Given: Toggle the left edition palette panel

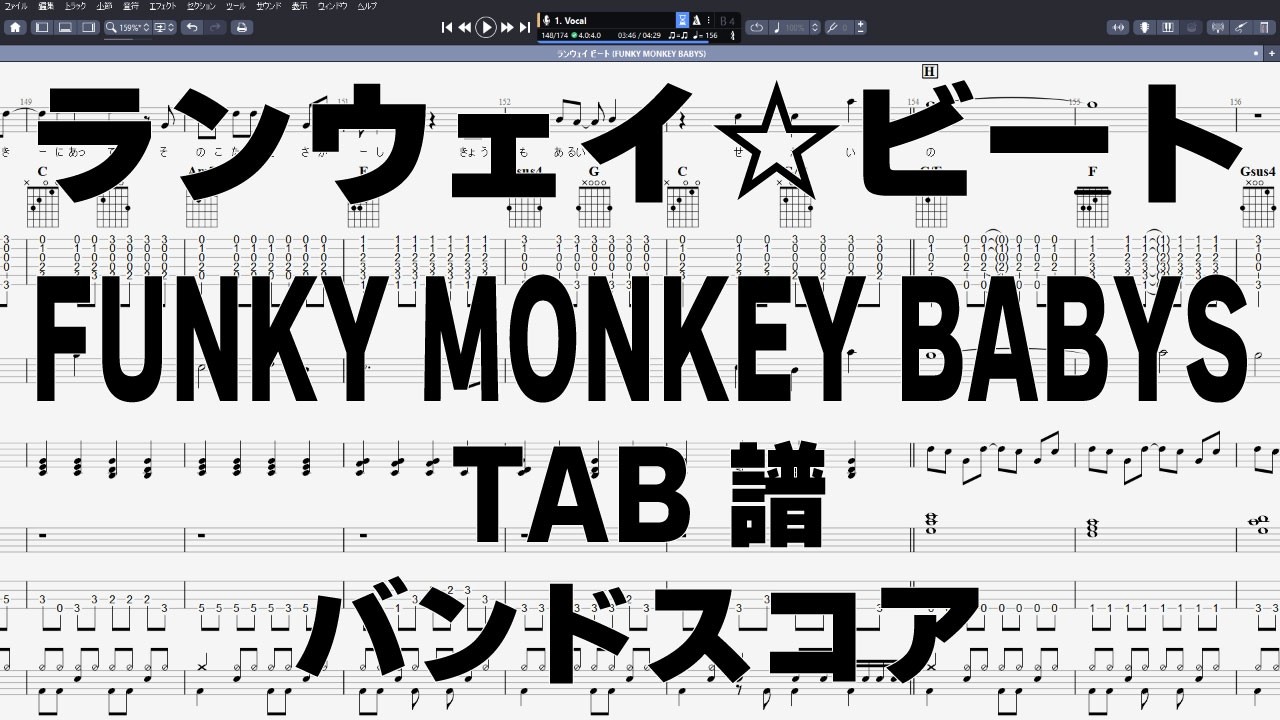Looking at the screenshot, I should click(x=42, y=27).
